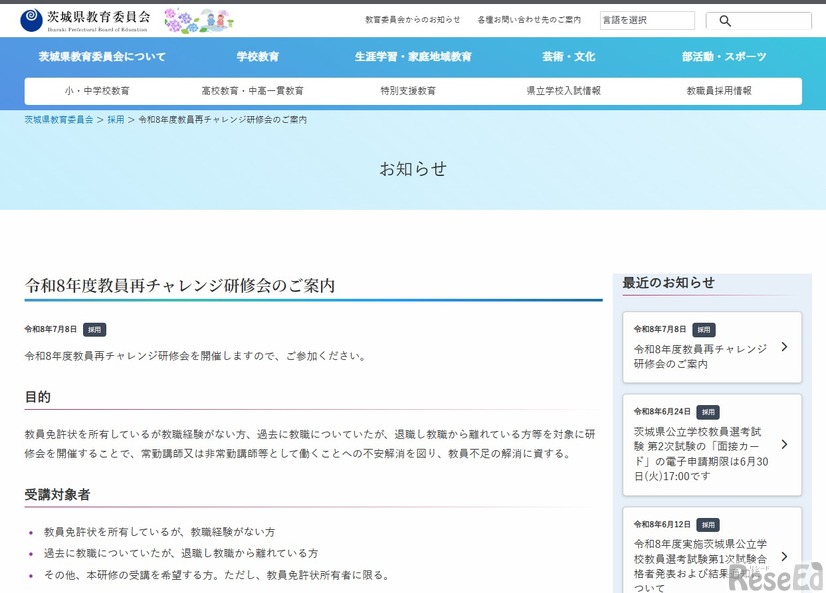Click bullet text starting その他、本研修の受講を希望する方

coord(218,575)
